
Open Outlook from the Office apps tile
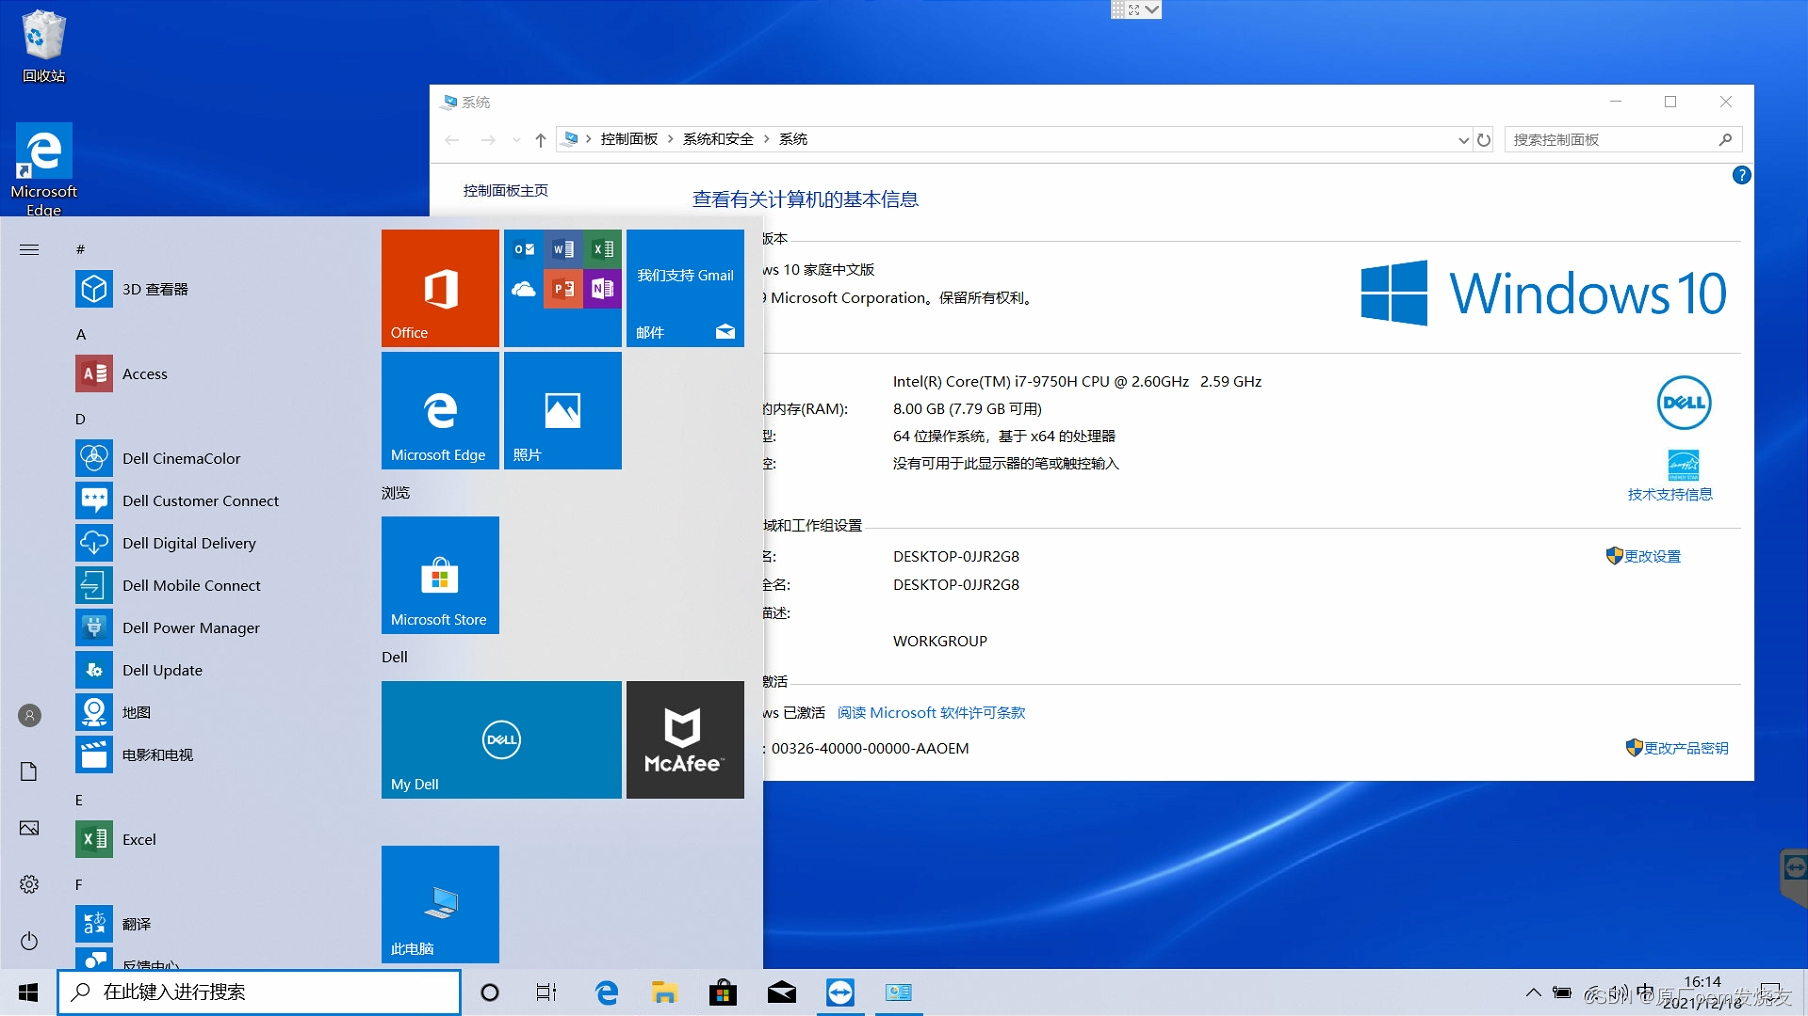[x=524, y=249]
